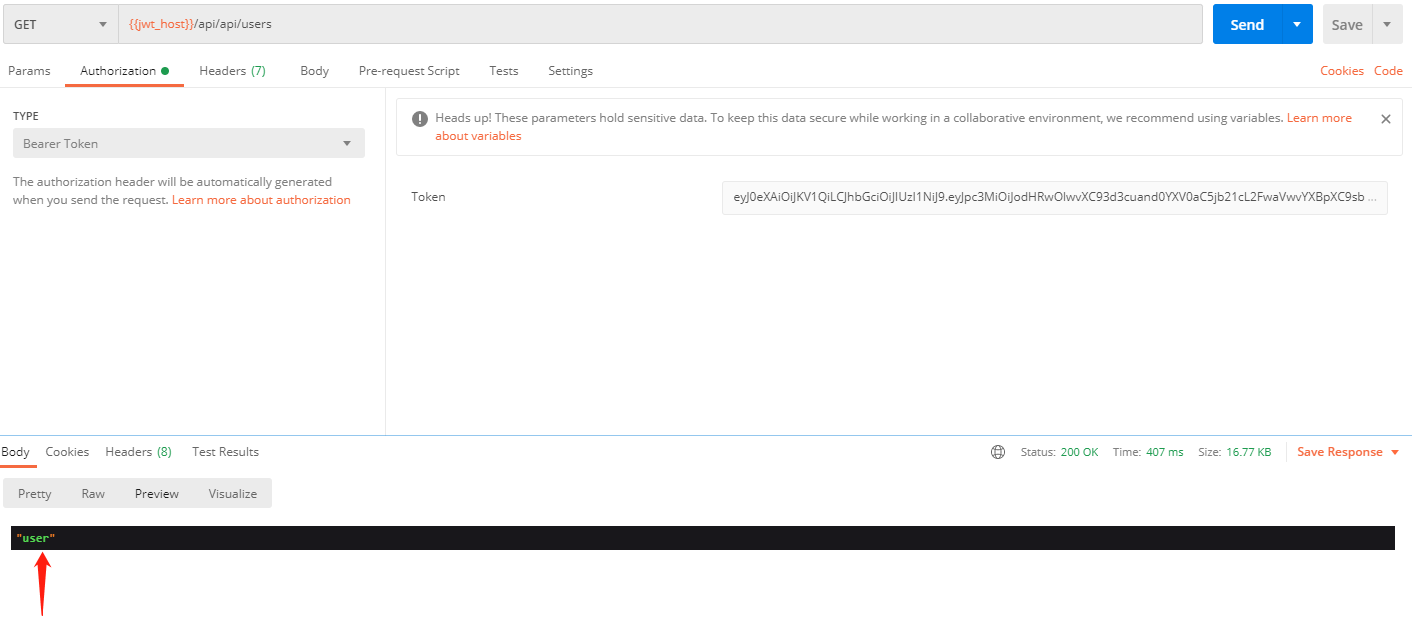Switch response view to Pretty

pos(35,494)
